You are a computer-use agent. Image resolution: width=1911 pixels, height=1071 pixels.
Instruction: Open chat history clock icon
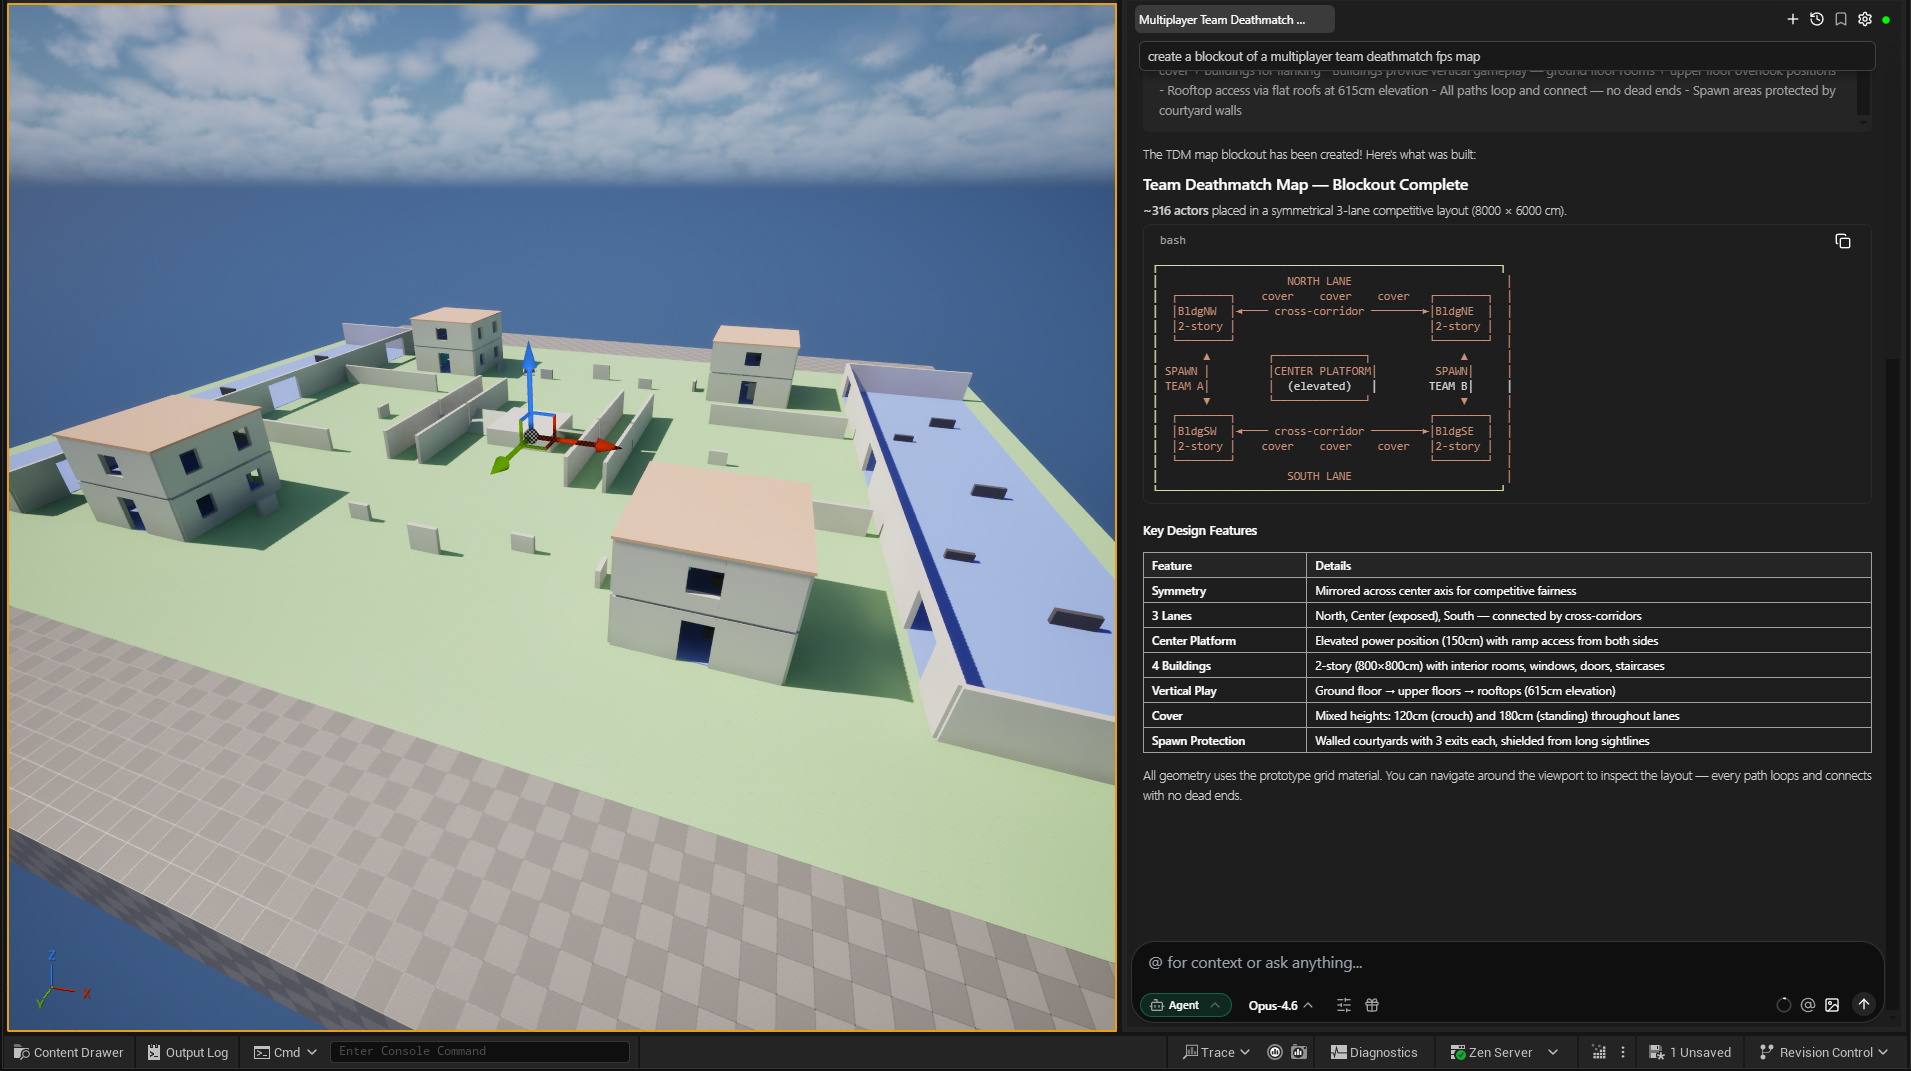click(x=1816, y=19)
